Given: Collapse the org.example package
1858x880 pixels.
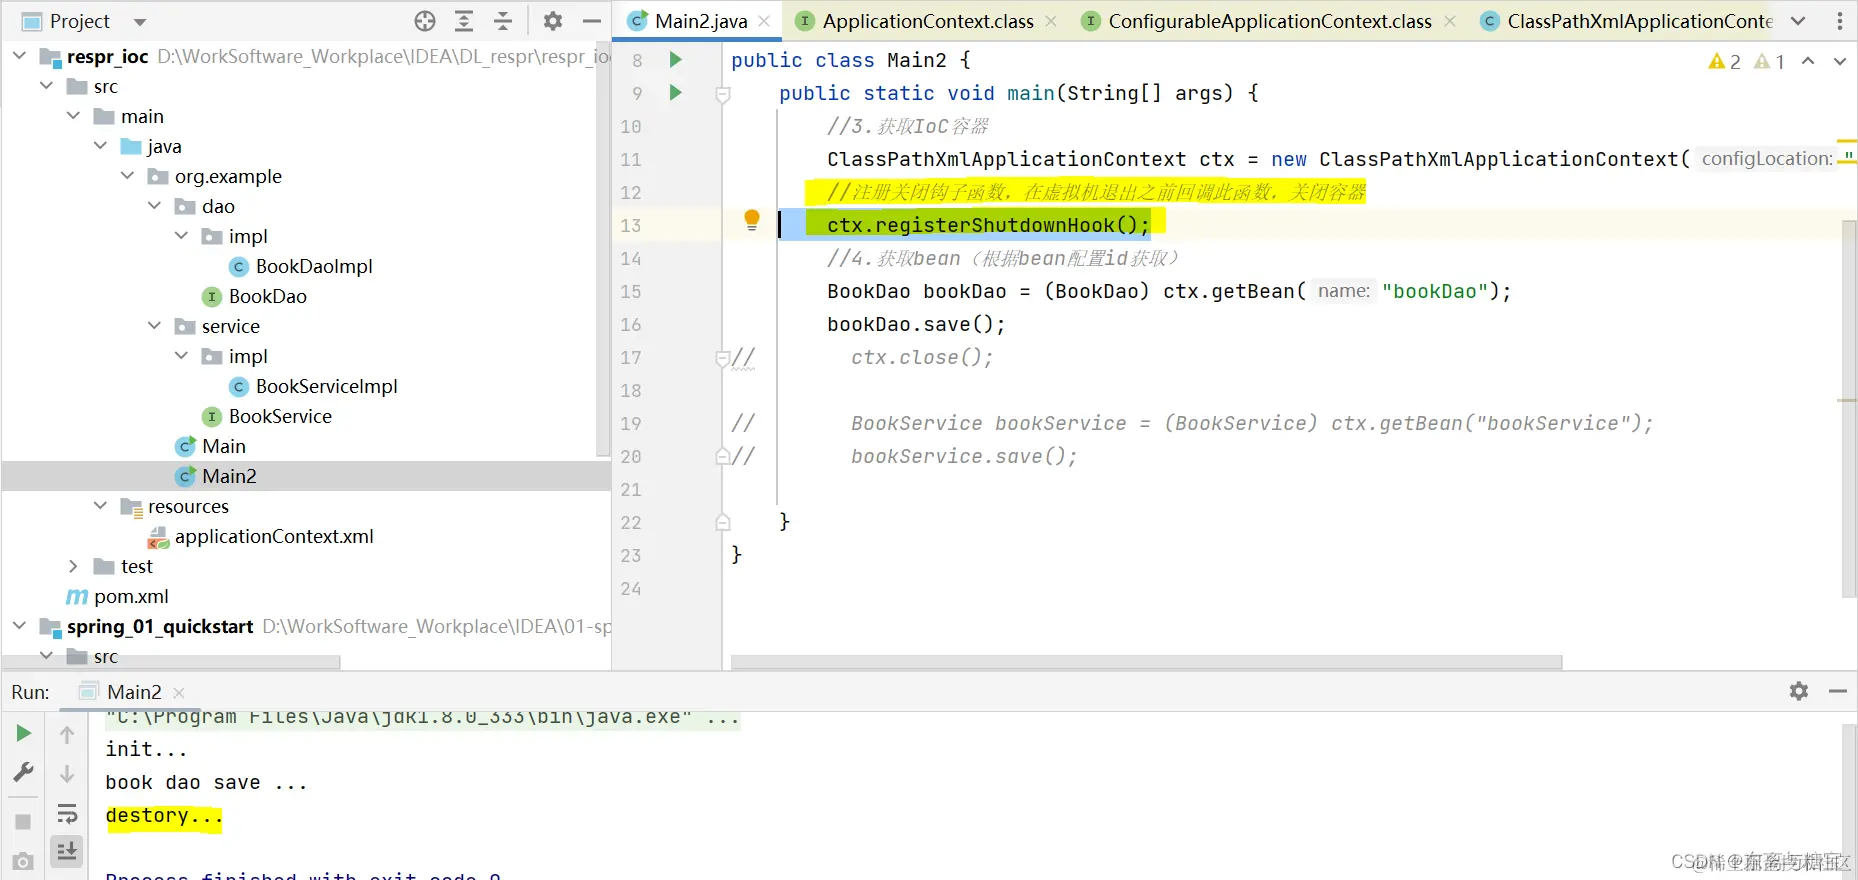Looking at the screenshot, I should pyautogui.click(x=127, y=176).
